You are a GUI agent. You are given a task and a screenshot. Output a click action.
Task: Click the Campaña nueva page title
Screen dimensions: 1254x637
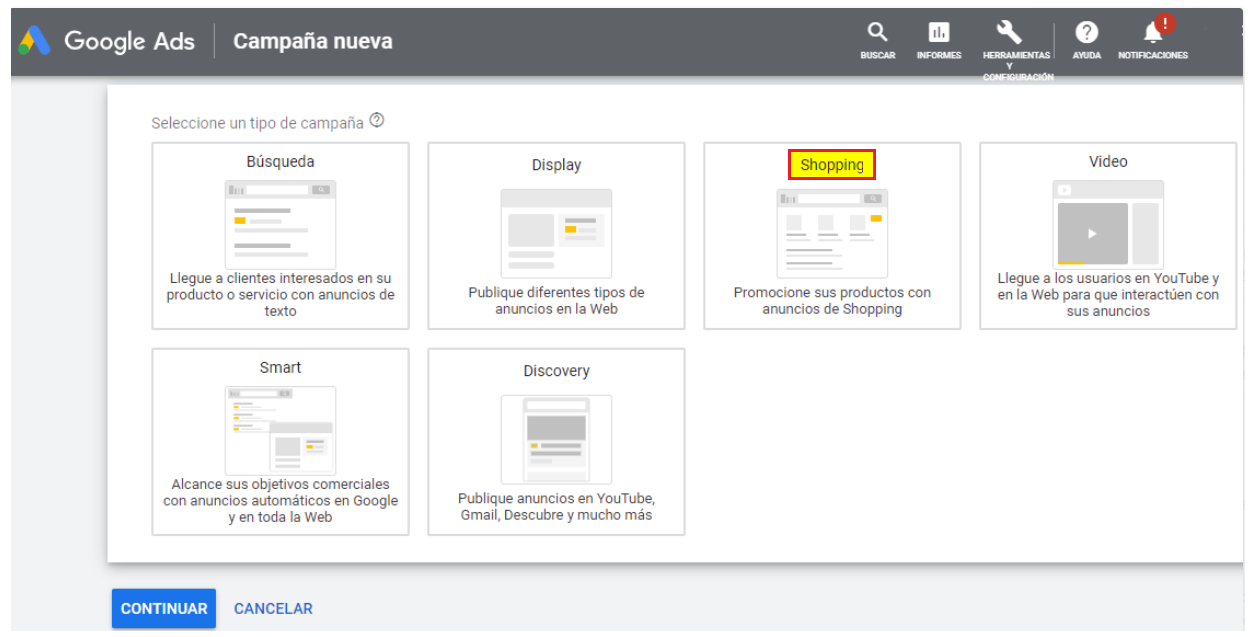[313, 41]
